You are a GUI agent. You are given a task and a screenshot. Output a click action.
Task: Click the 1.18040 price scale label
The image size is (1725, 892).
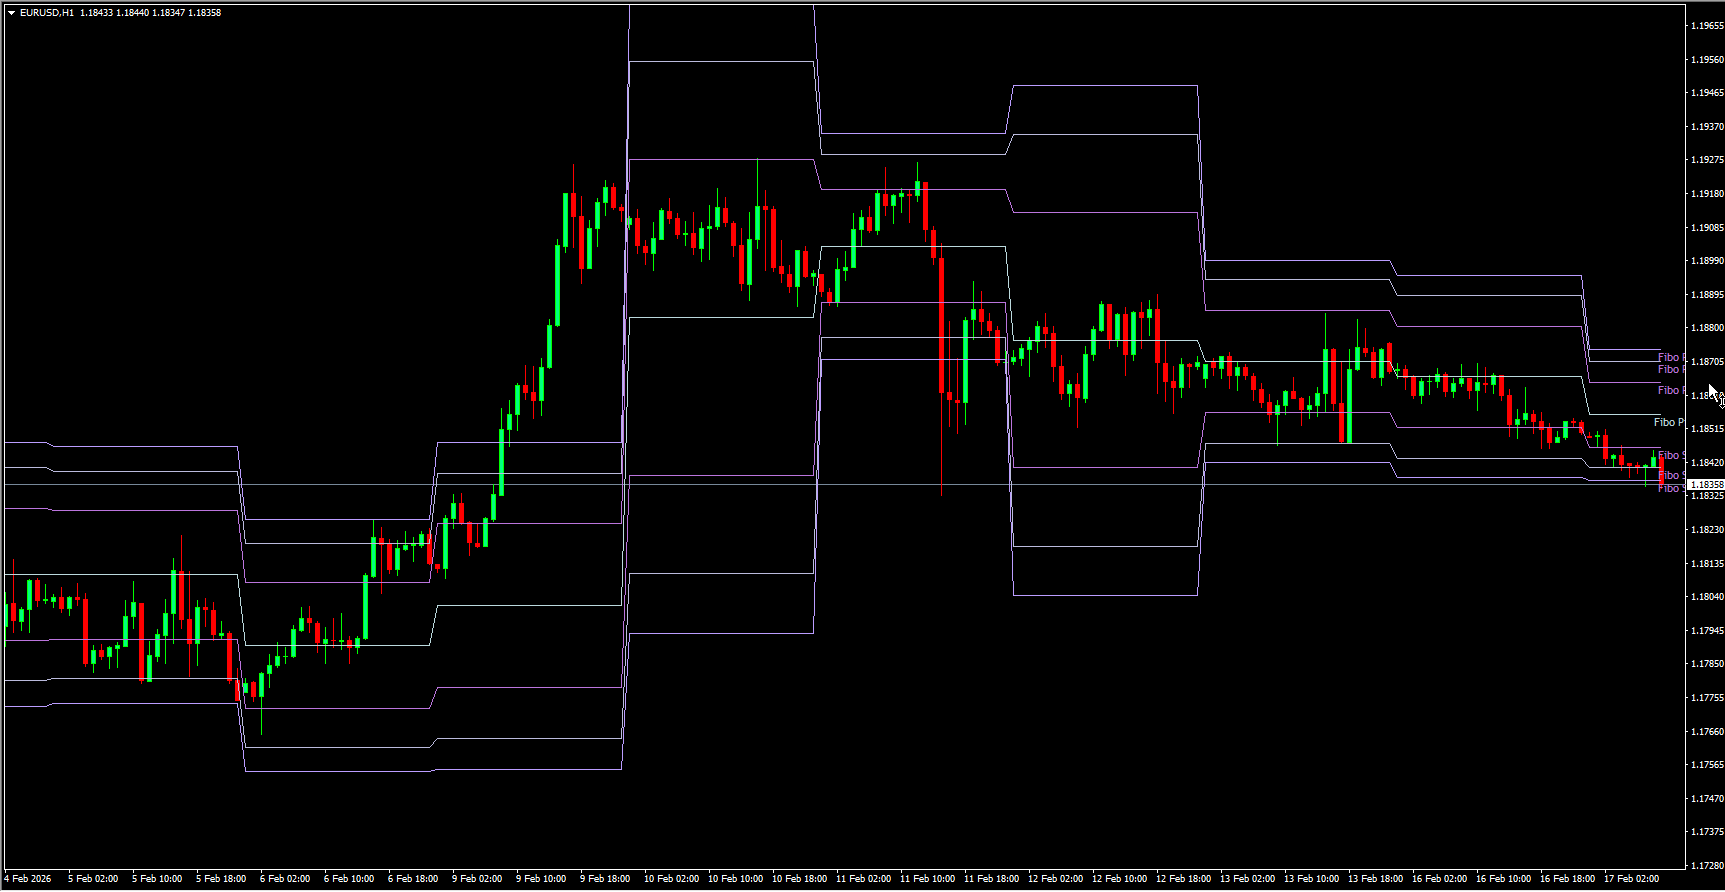coord(1706,597)
